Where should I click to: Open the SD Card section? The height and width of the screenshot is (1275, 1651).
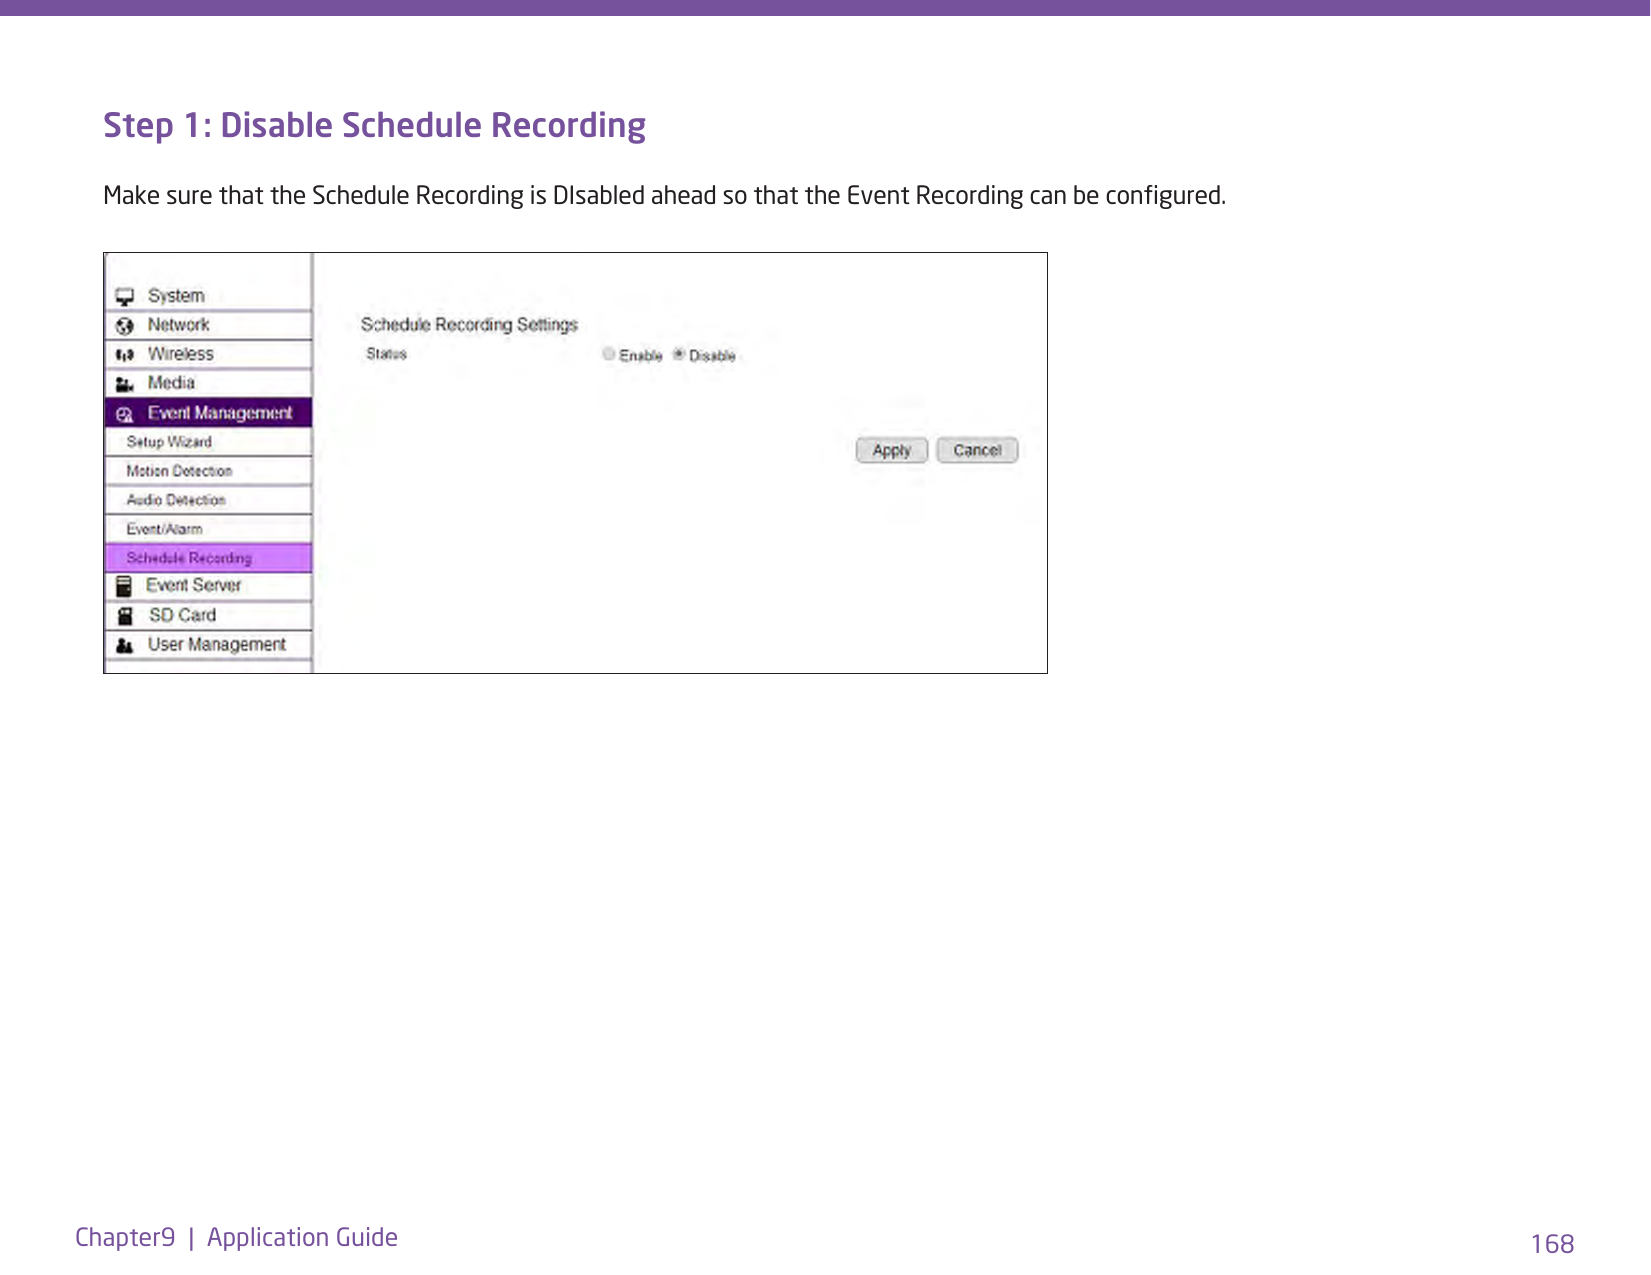coord(208,616)
